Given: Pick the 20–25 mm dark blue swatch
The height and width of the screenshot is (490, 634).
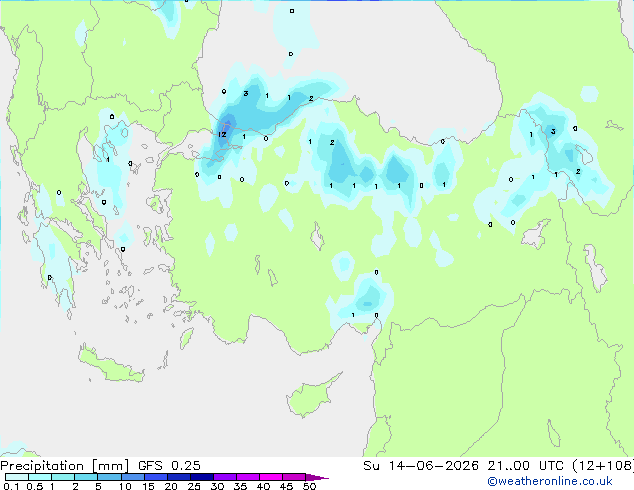Looking at the screenshot, I should [178, 477].
